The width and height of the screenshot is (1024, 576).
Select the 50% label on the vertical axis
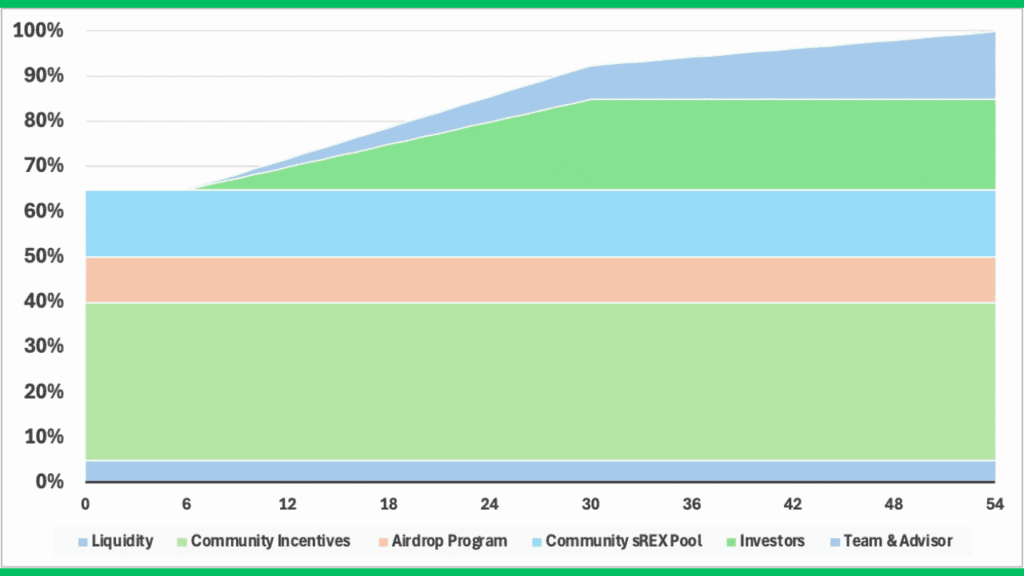tap(42, 257)
